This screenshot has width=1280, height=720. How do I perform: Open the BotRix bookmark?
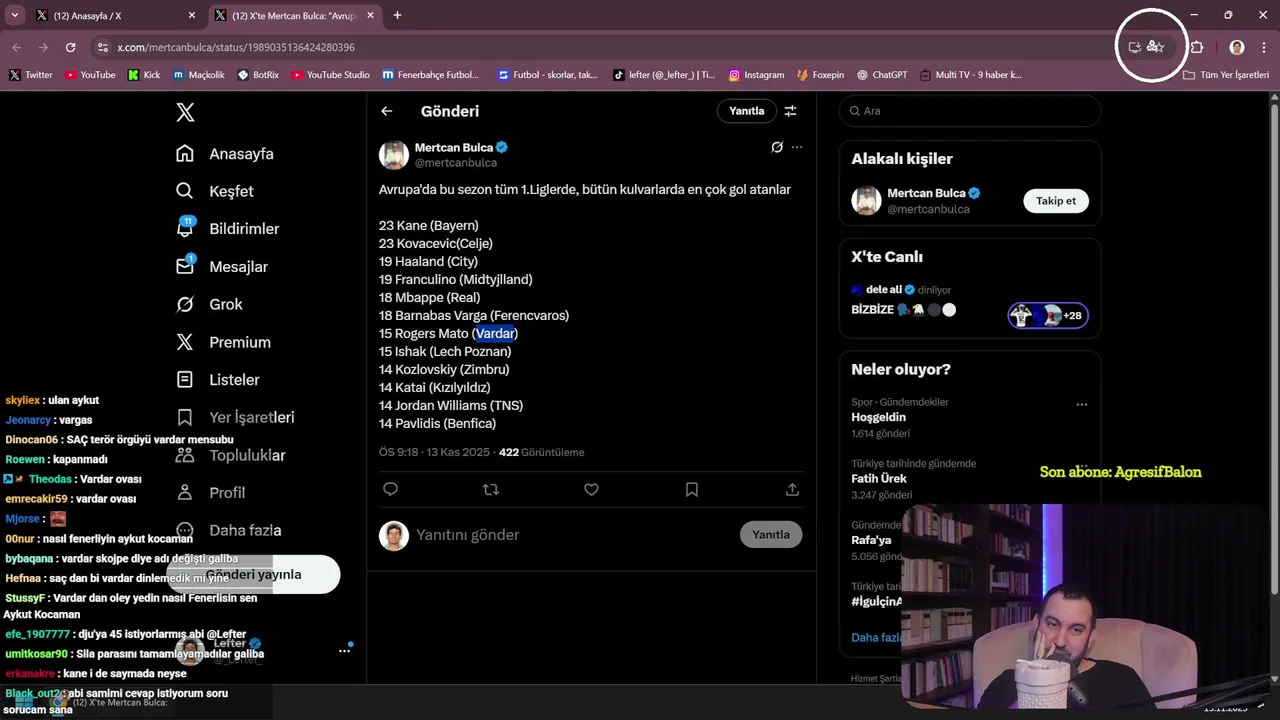[258, 75]
